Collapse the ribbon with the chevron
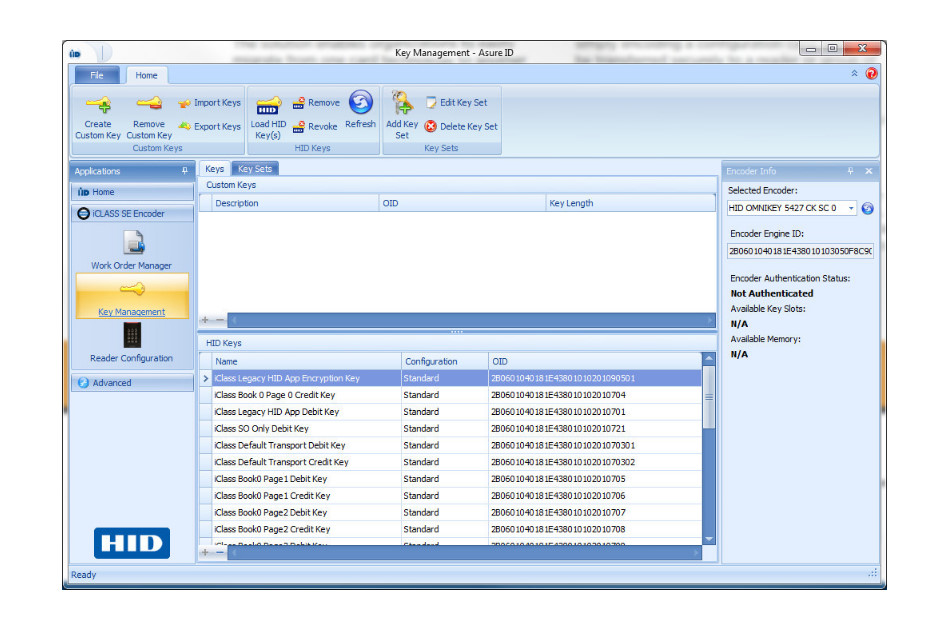Viewport: 950px width, 630px height. click(x=854, y=73)
